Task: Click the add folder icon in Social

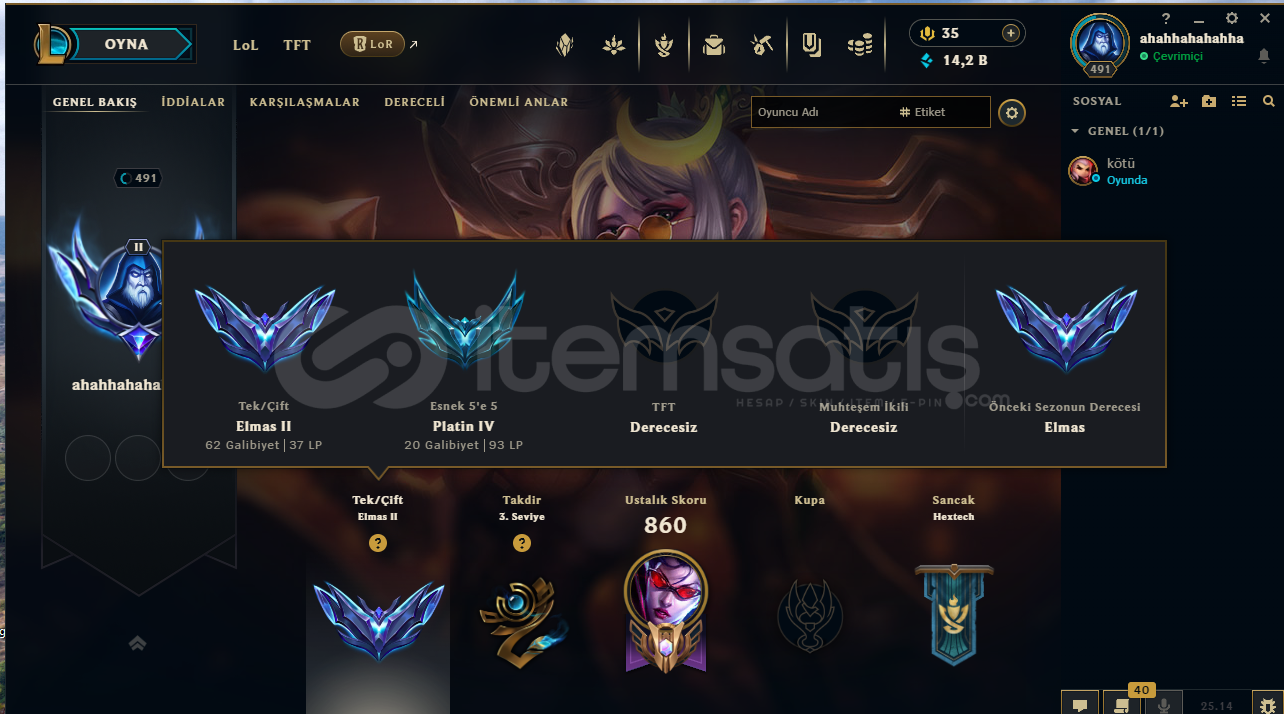Action: (1209, 101)
